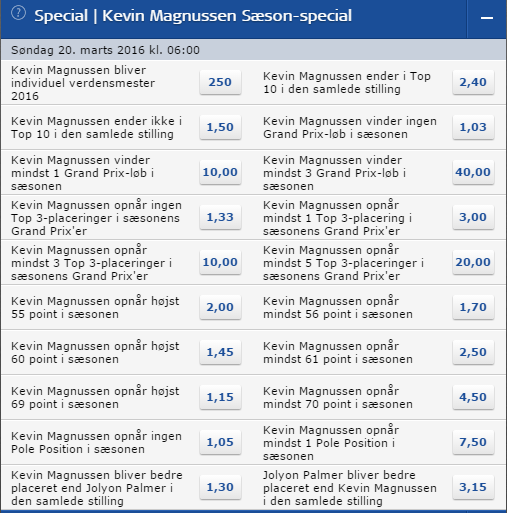
Task: Click 10,00 odds wins at least 1 Grand Prix
Action: click(x=220, y=172)
